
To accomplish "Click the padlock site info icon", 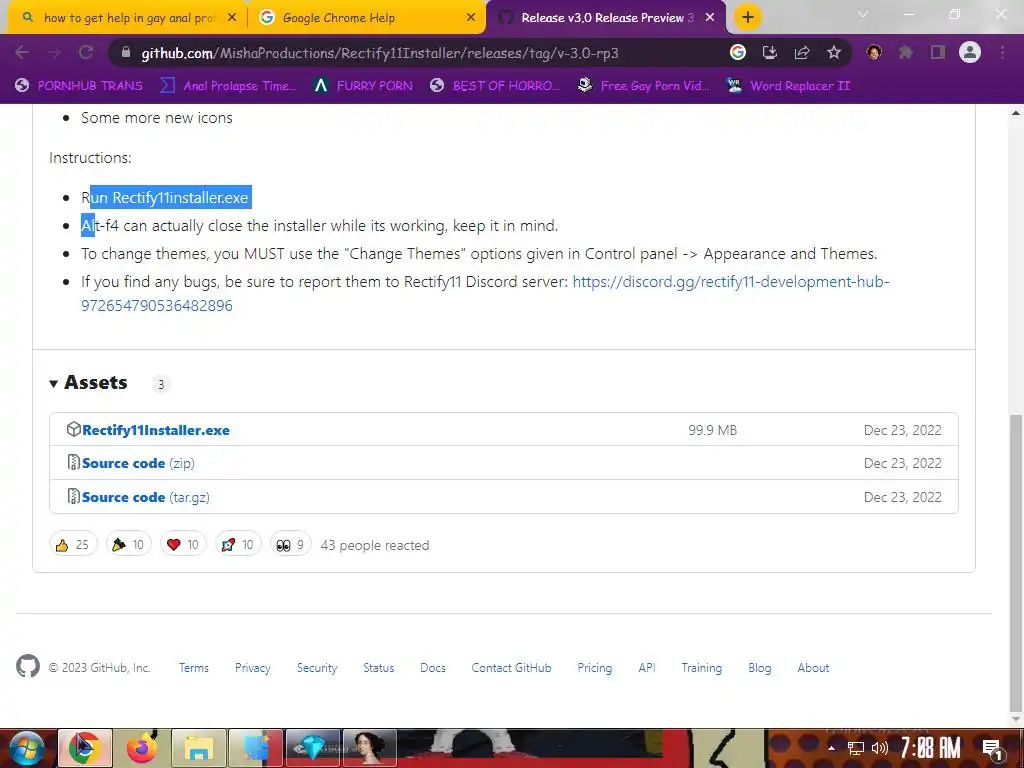I will pos(126,53).
